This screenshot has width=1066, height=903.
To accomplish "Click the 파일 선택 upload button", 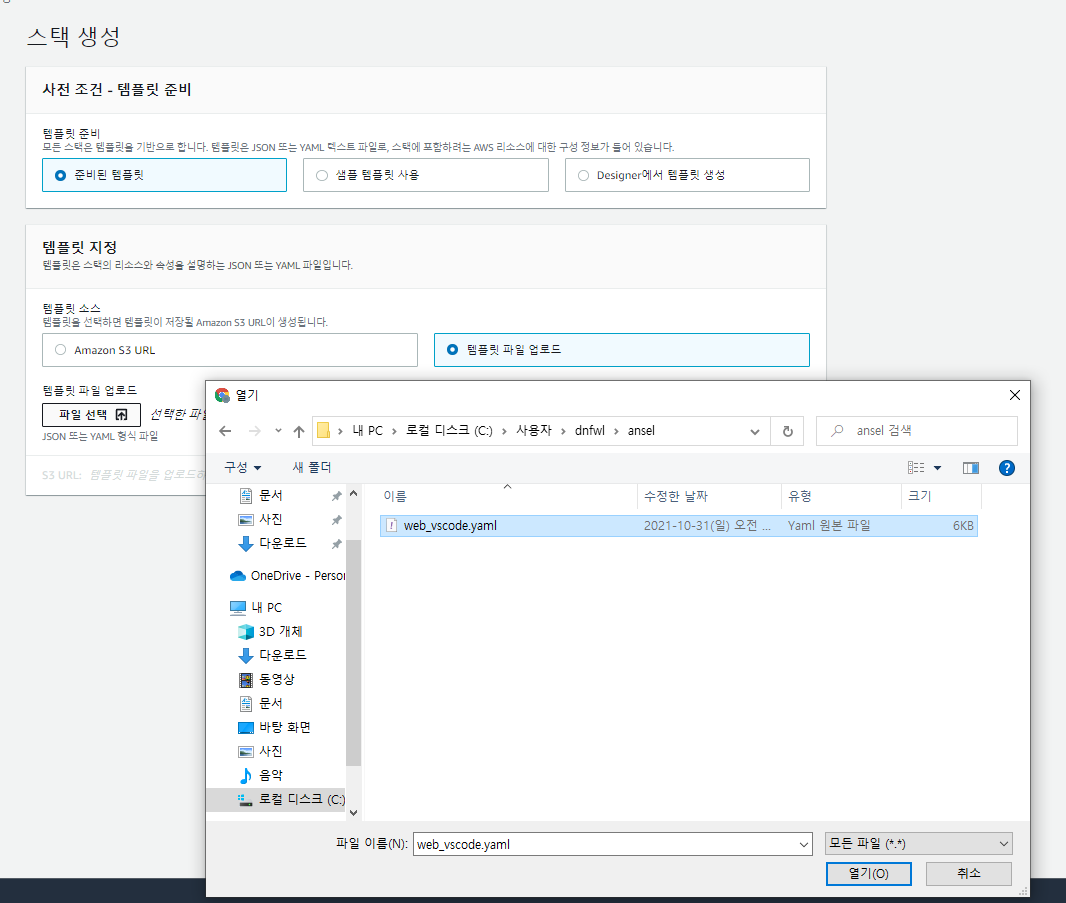I will [x=91, y=414].
